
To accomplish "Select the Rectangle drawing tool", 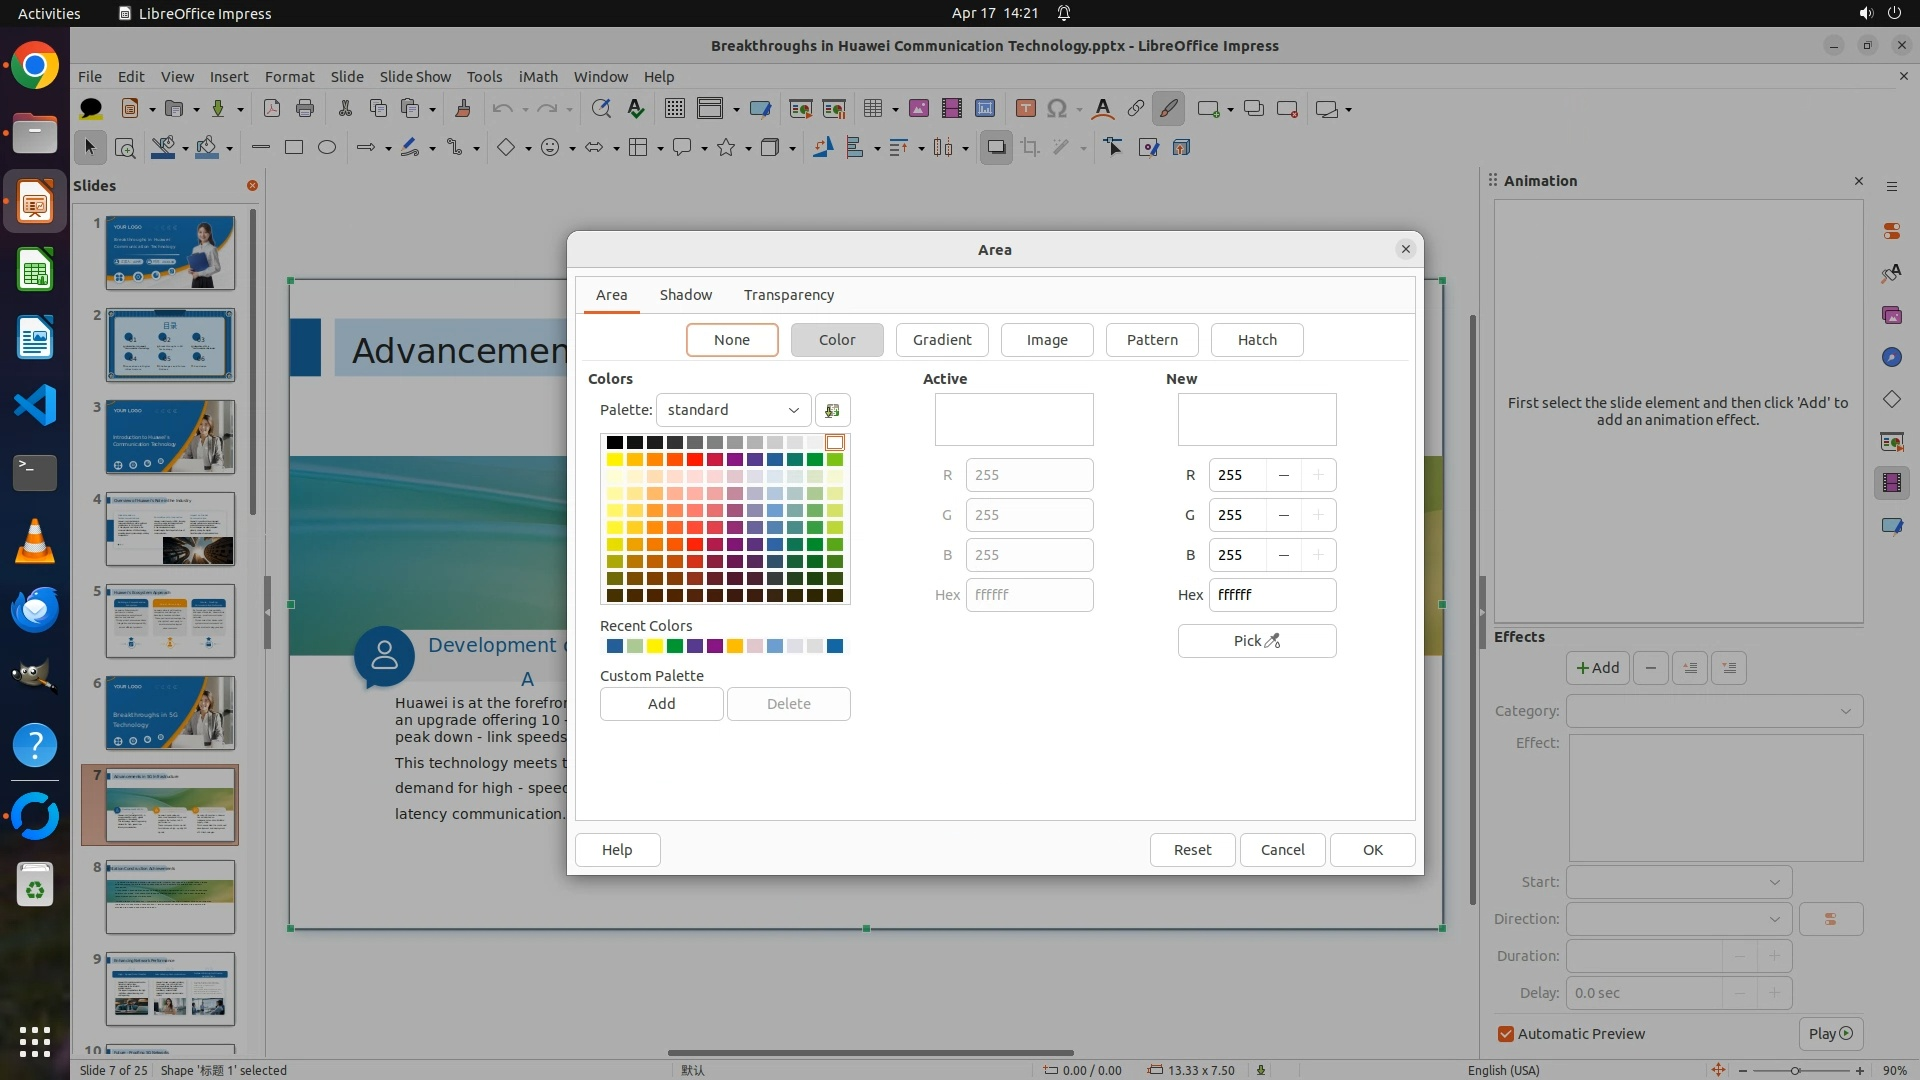I will 294,148.
